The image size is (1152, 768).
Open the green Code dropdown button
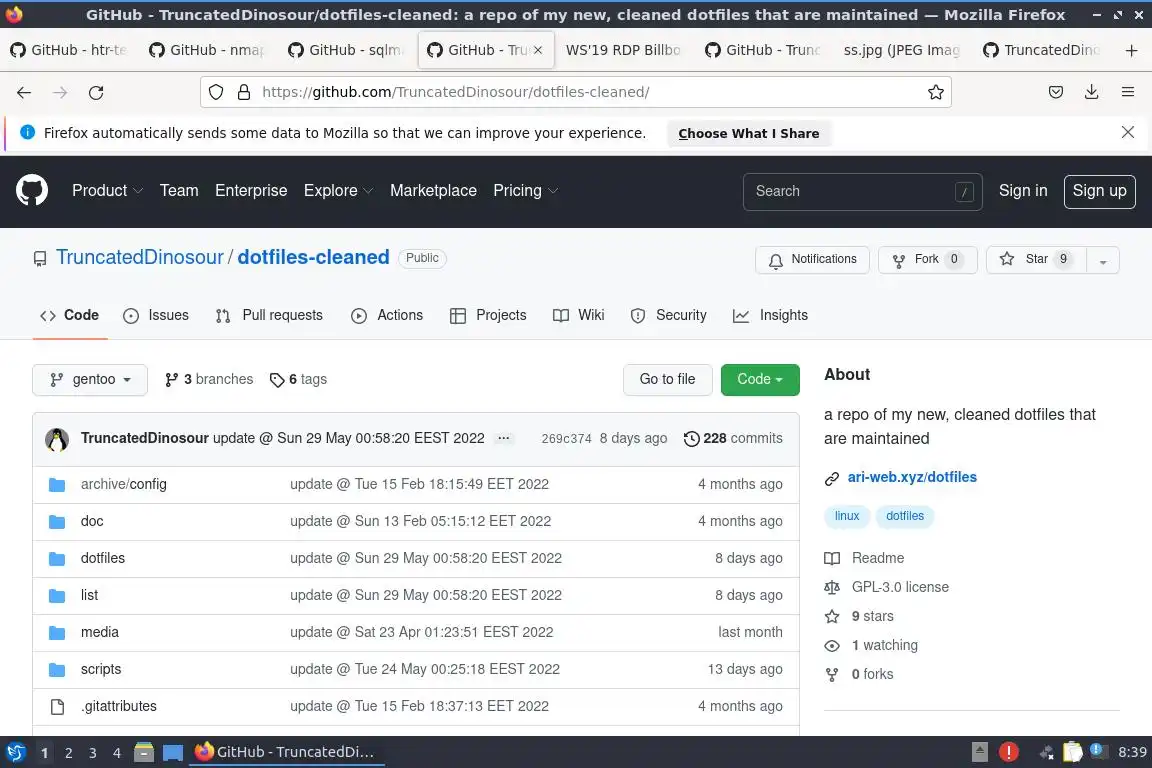coord(760,379)
